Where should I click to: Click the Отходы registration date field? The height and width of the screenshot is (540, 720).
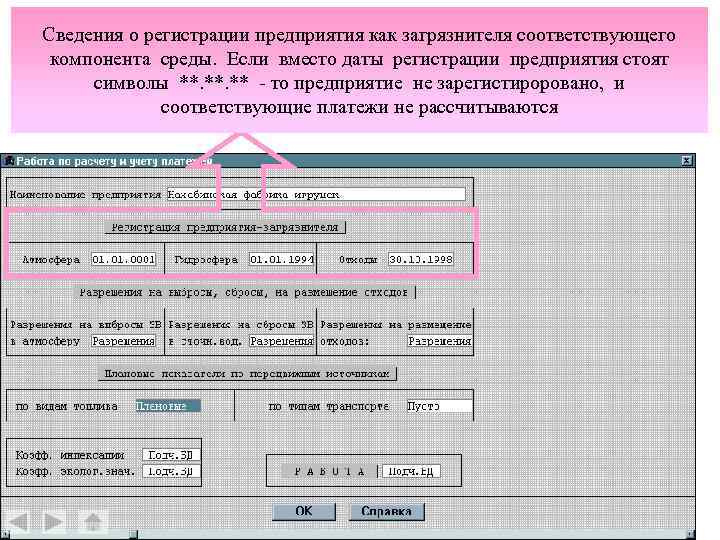[421, 259]
